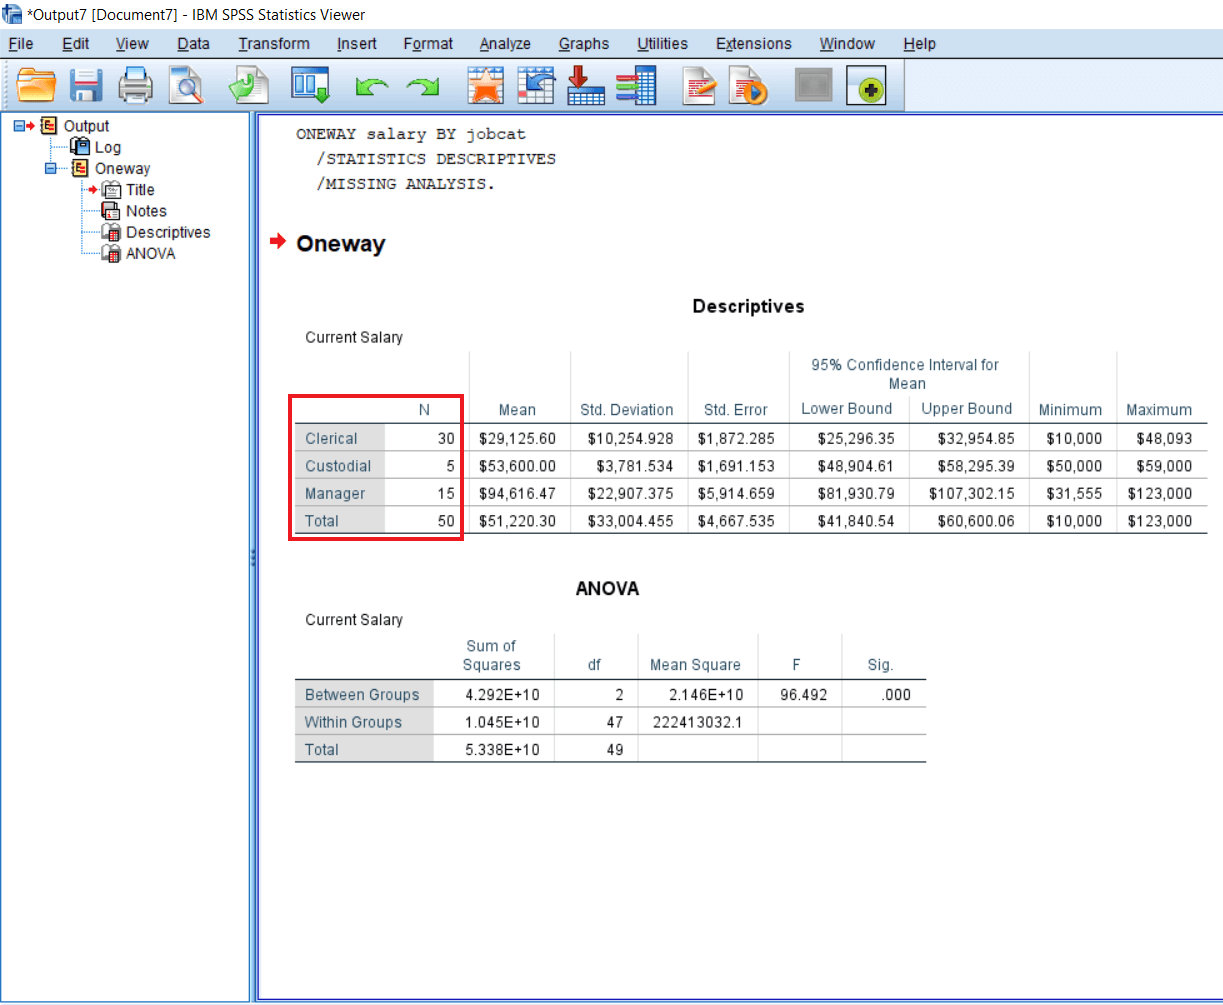1223x1005 pixels.
Task: Open the Data menu
Action: (193, 44)
